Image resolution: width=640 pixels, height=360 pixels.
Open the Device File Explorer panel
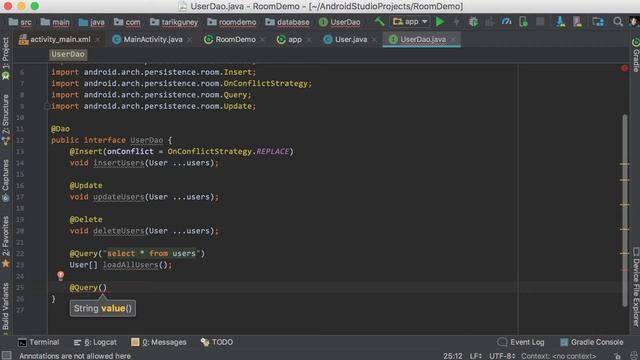coord(636,287)
